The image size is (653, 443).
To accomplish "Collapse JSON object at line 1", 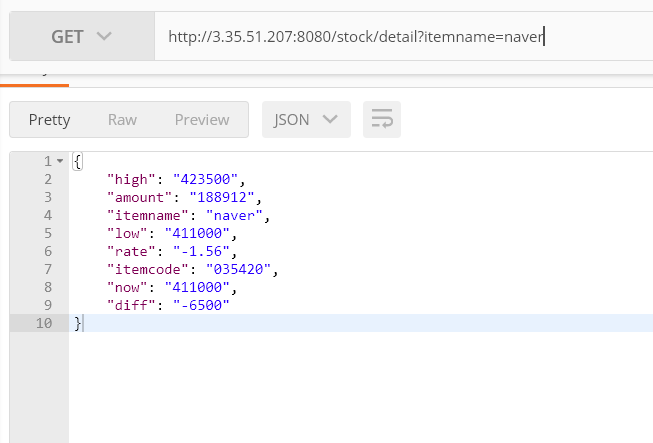I will [60, 161].
